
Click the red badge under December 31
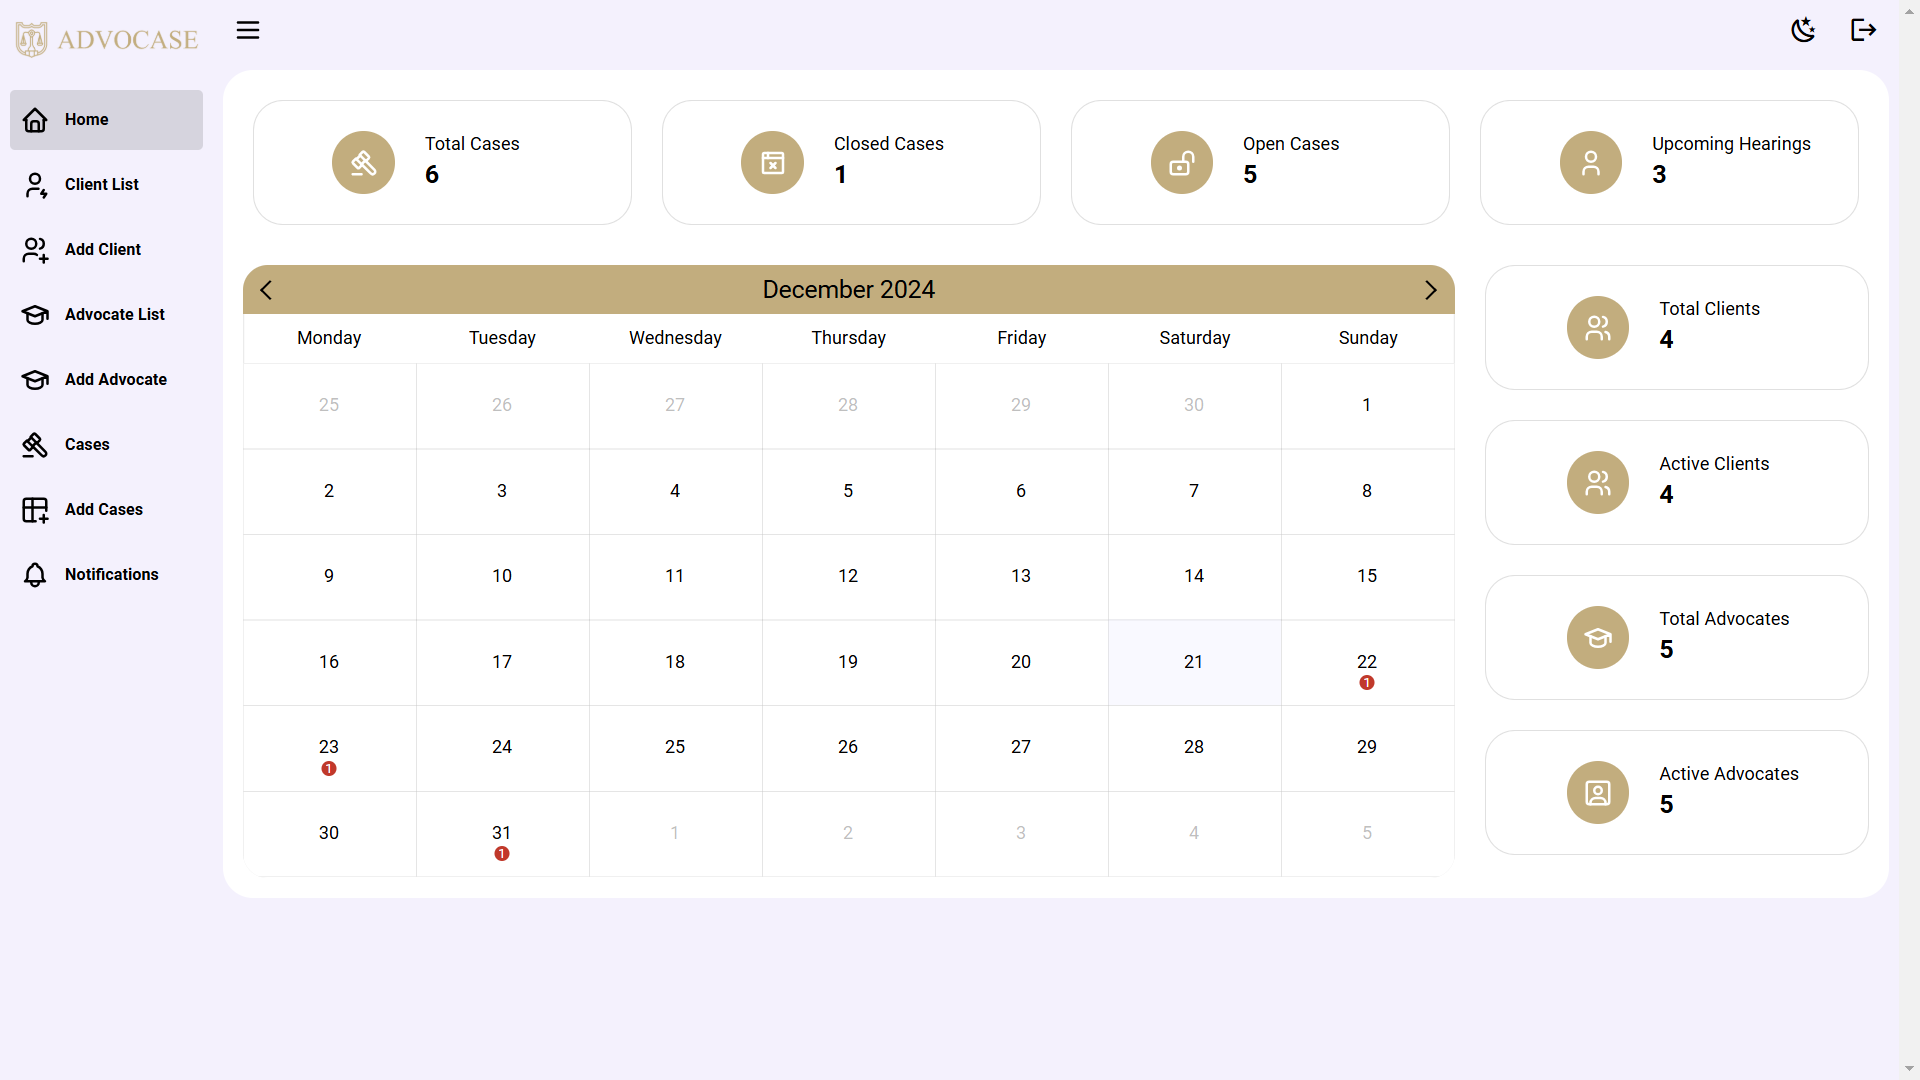coord(502,854)
